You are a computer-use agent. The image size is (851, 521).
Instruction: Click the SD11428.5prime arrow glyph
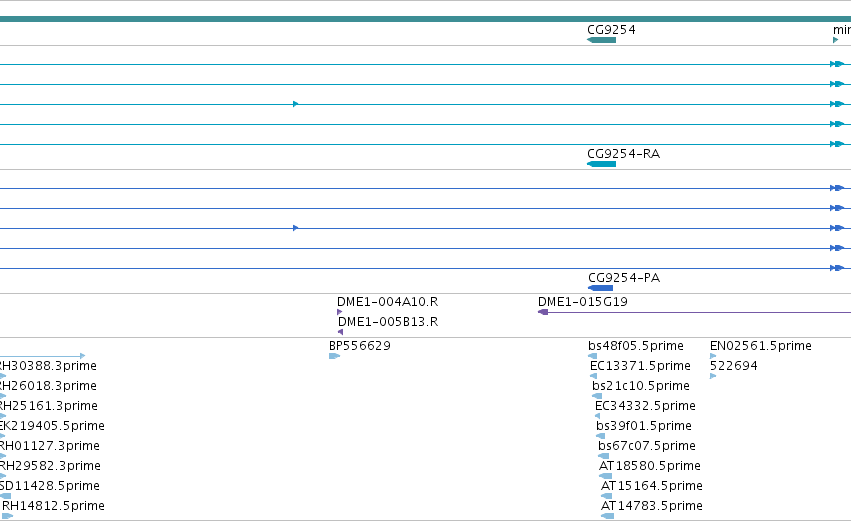(x=5, y=495)
